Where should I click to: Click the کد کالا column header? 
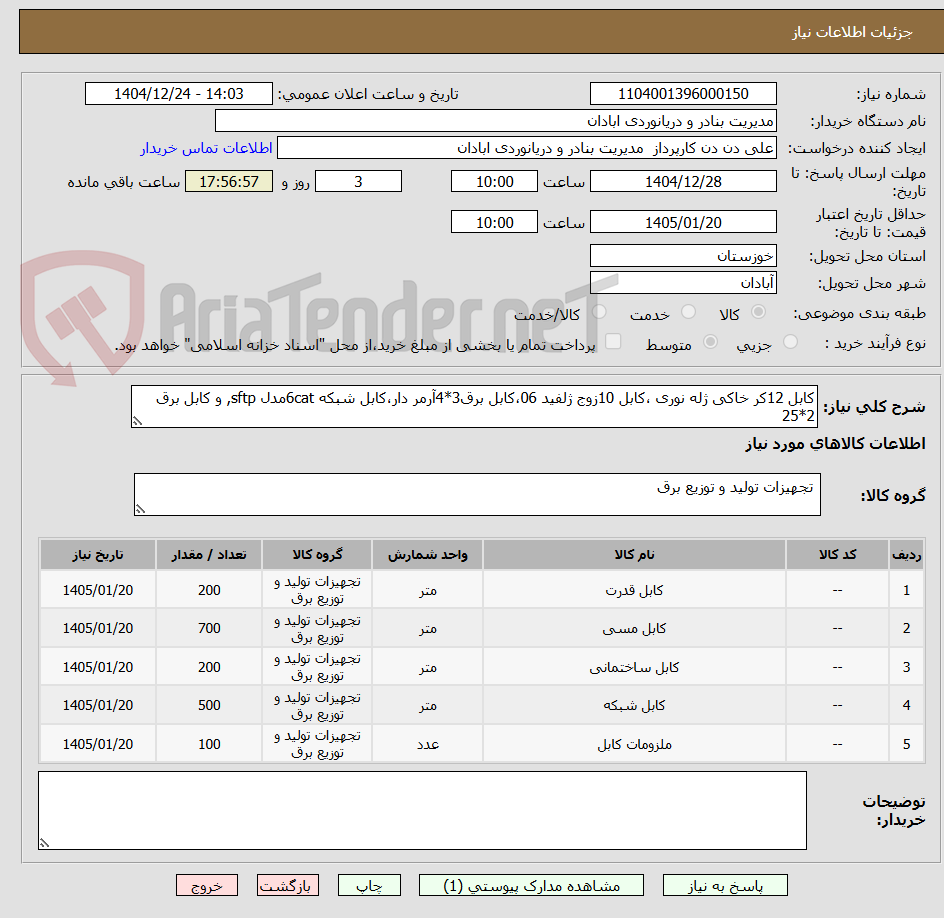(x=837, y=554)
